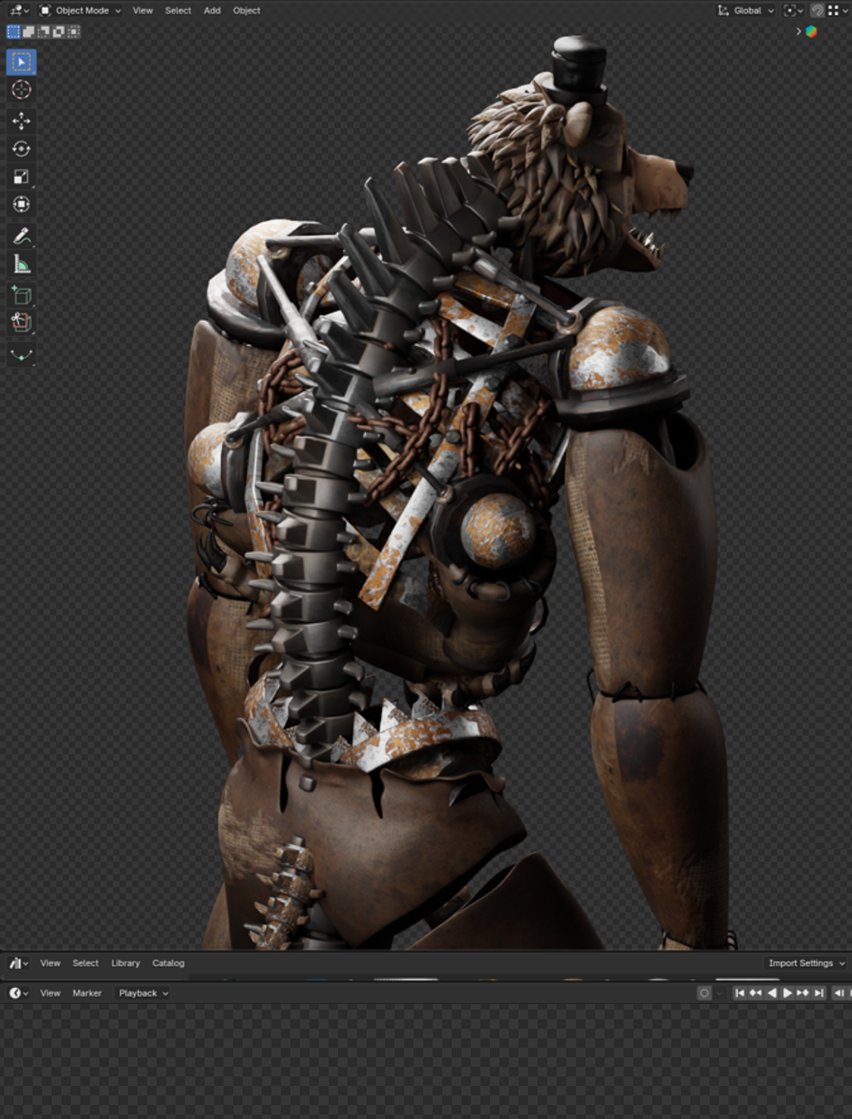Open the Select menu in 3D viewport header
The image size is (852, 1119).
(178, 11)
